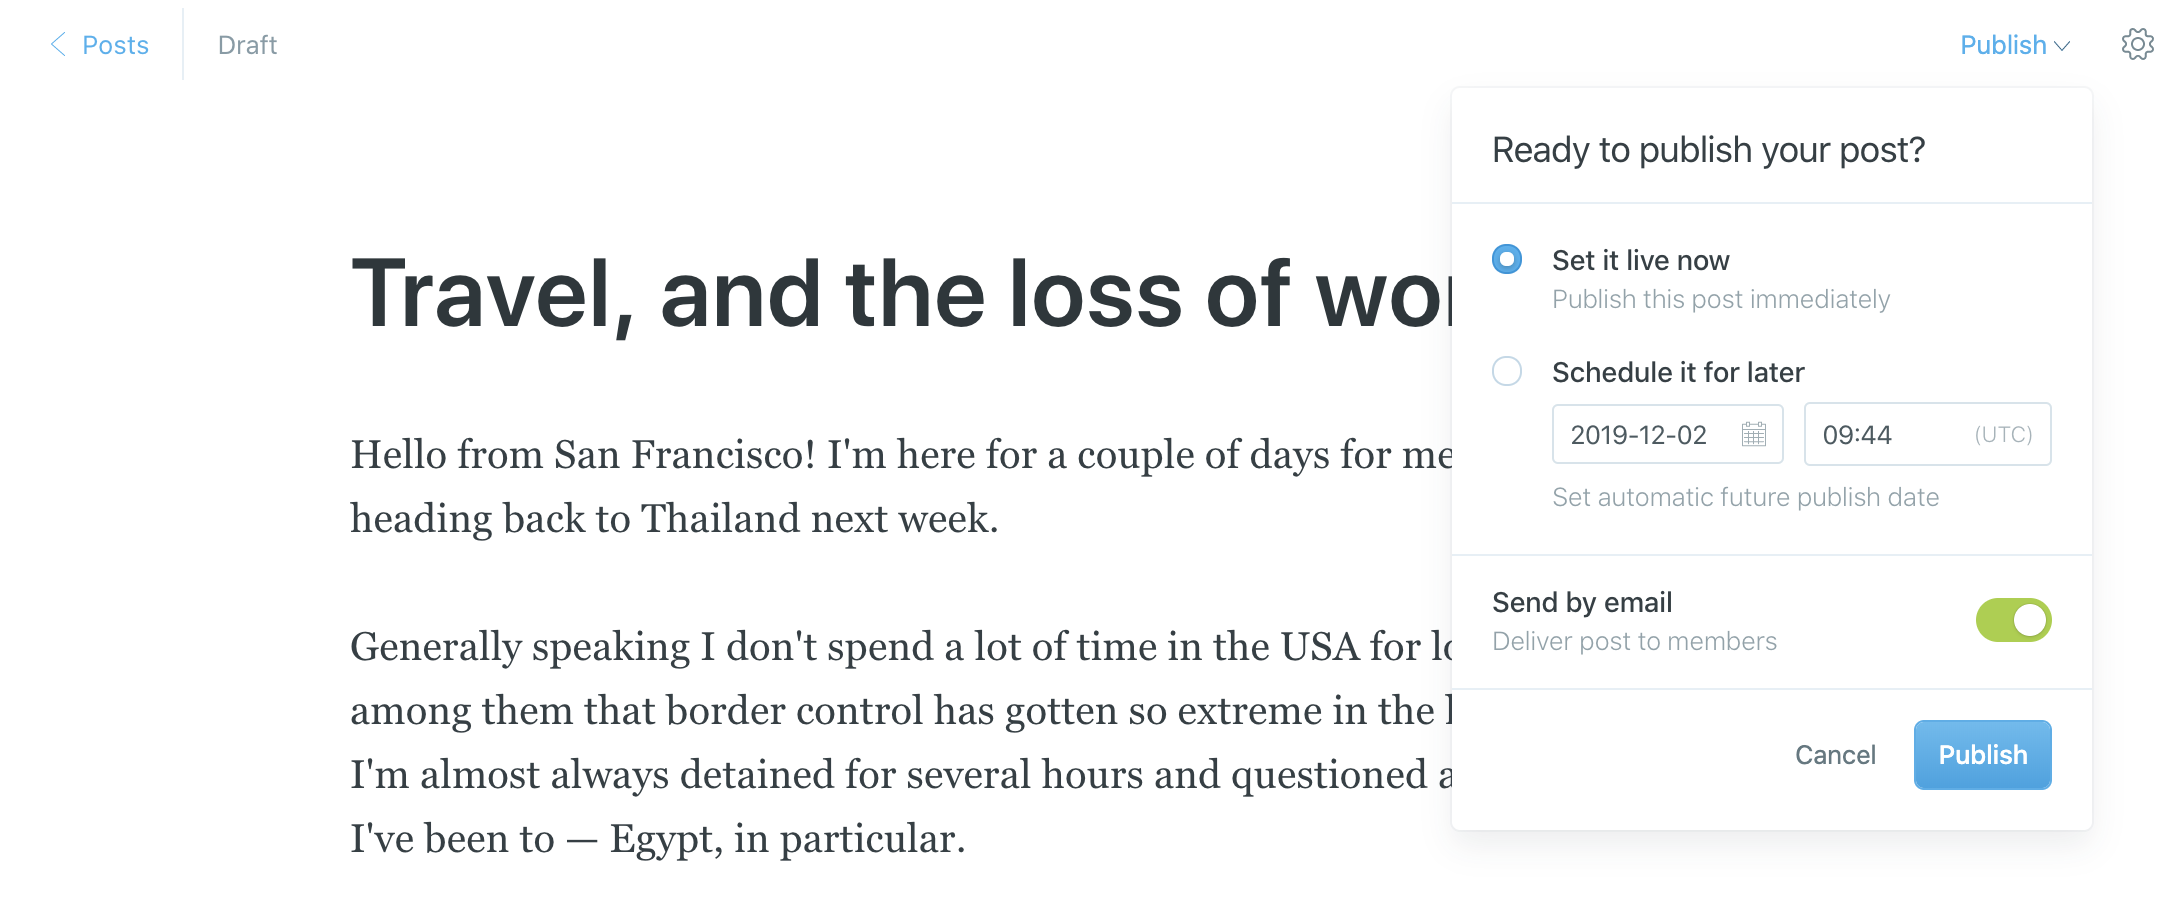
Task: Click the chevron arrow next to Publish
Action: (2062, 46)
